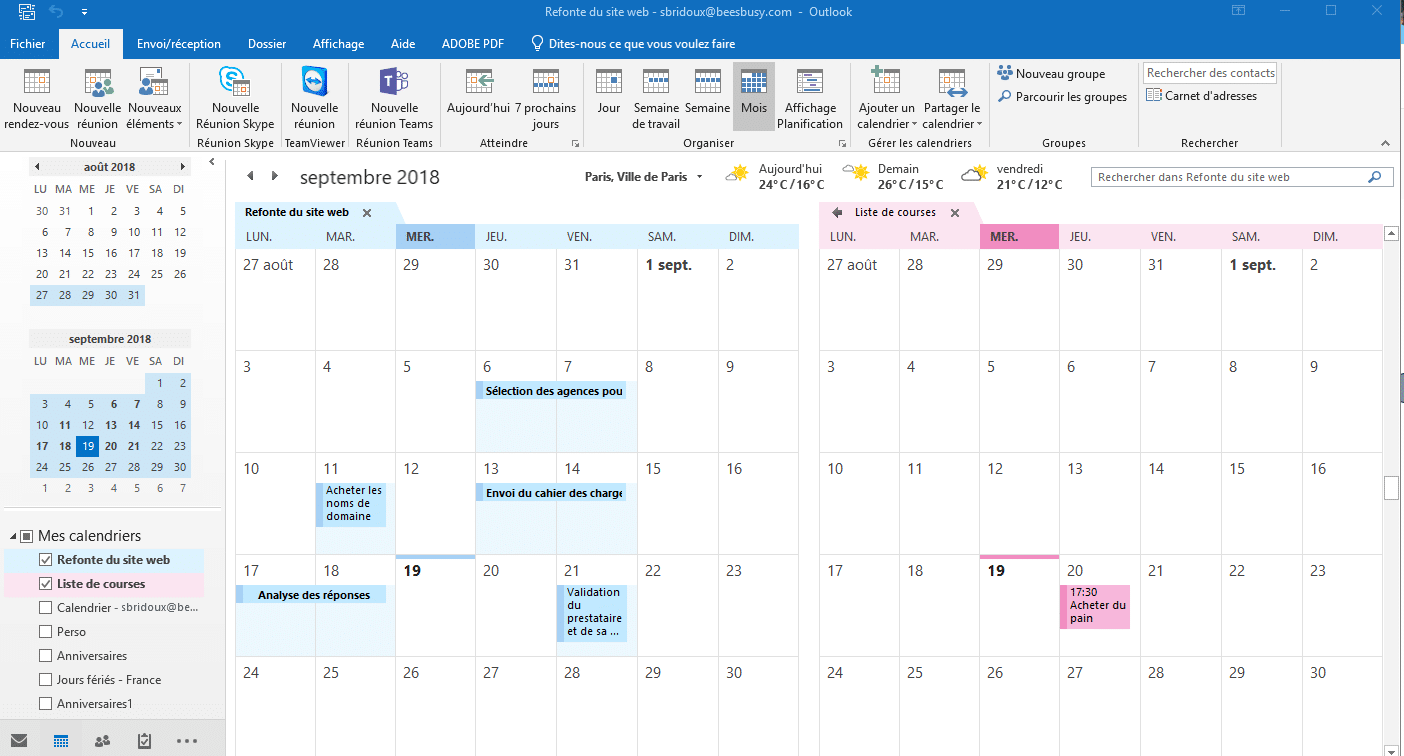Open the ADOBE PDF ribbon tab
Viewport: 1404px width, 756px height.
(473, 44)
